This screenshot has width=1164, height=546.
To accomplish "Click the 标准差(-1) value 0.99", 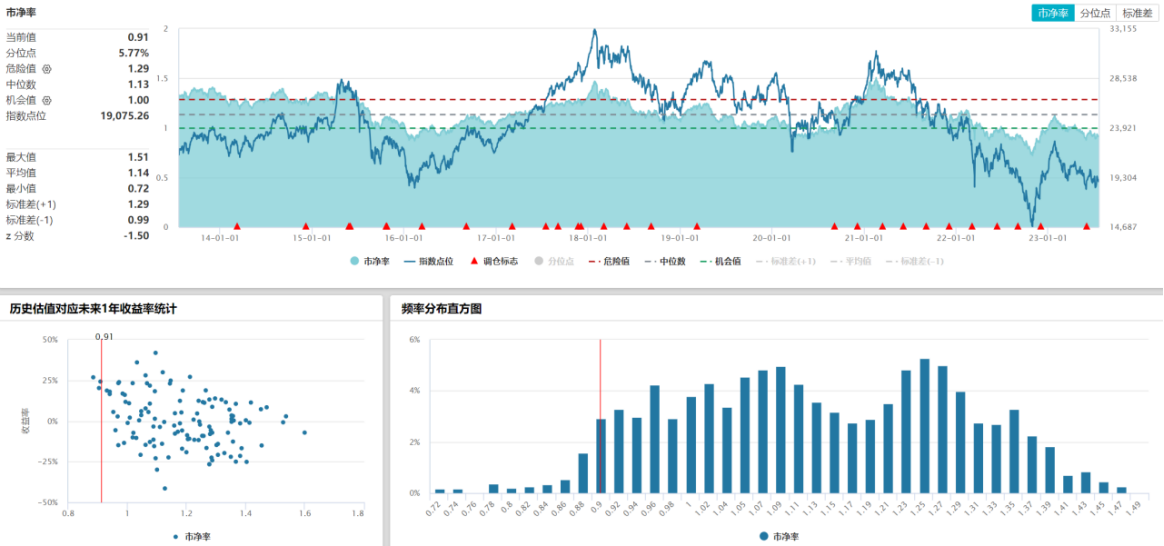I will point(139,220).
